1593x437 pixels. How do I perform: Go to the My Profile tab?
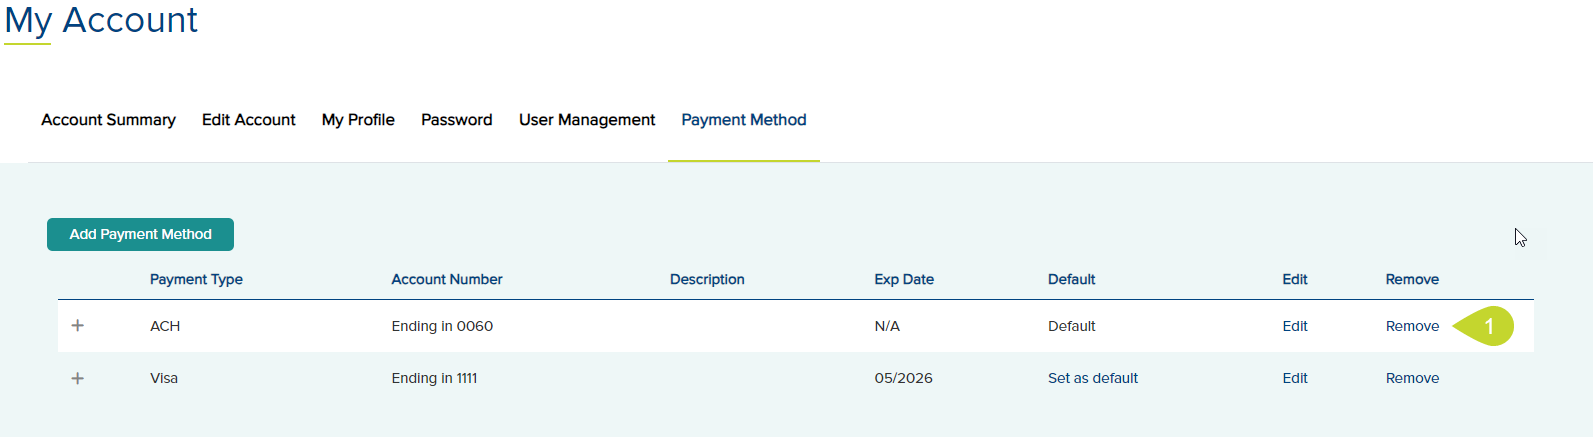click(358, 120)
